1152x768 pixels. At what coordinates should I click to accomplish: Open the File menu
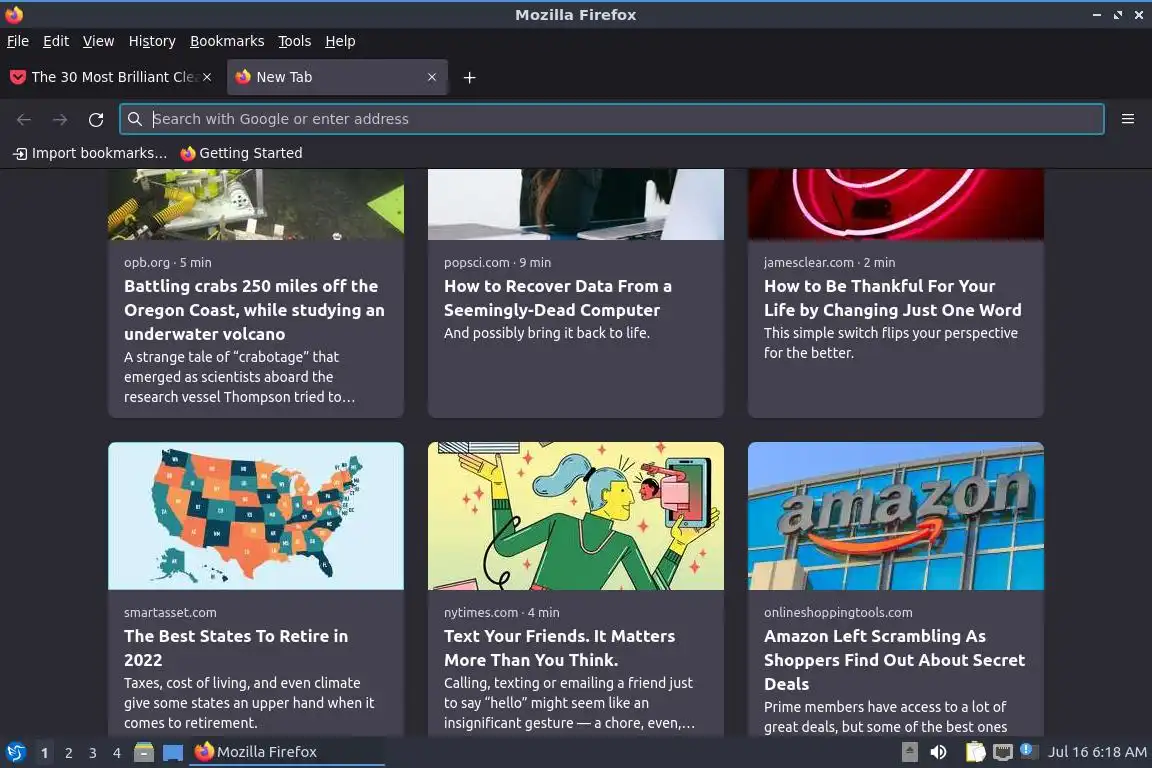[x=18, y=41]
